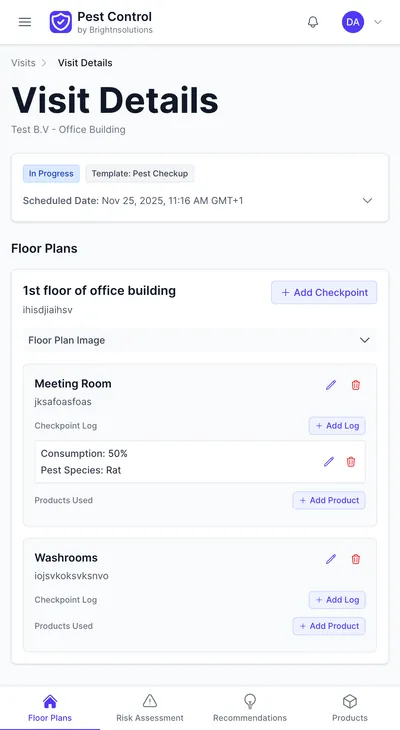The width and height of the screenshot is (400, 730).
Task: Select the Floor Plans bottom tab
Action: click(50, 708)
